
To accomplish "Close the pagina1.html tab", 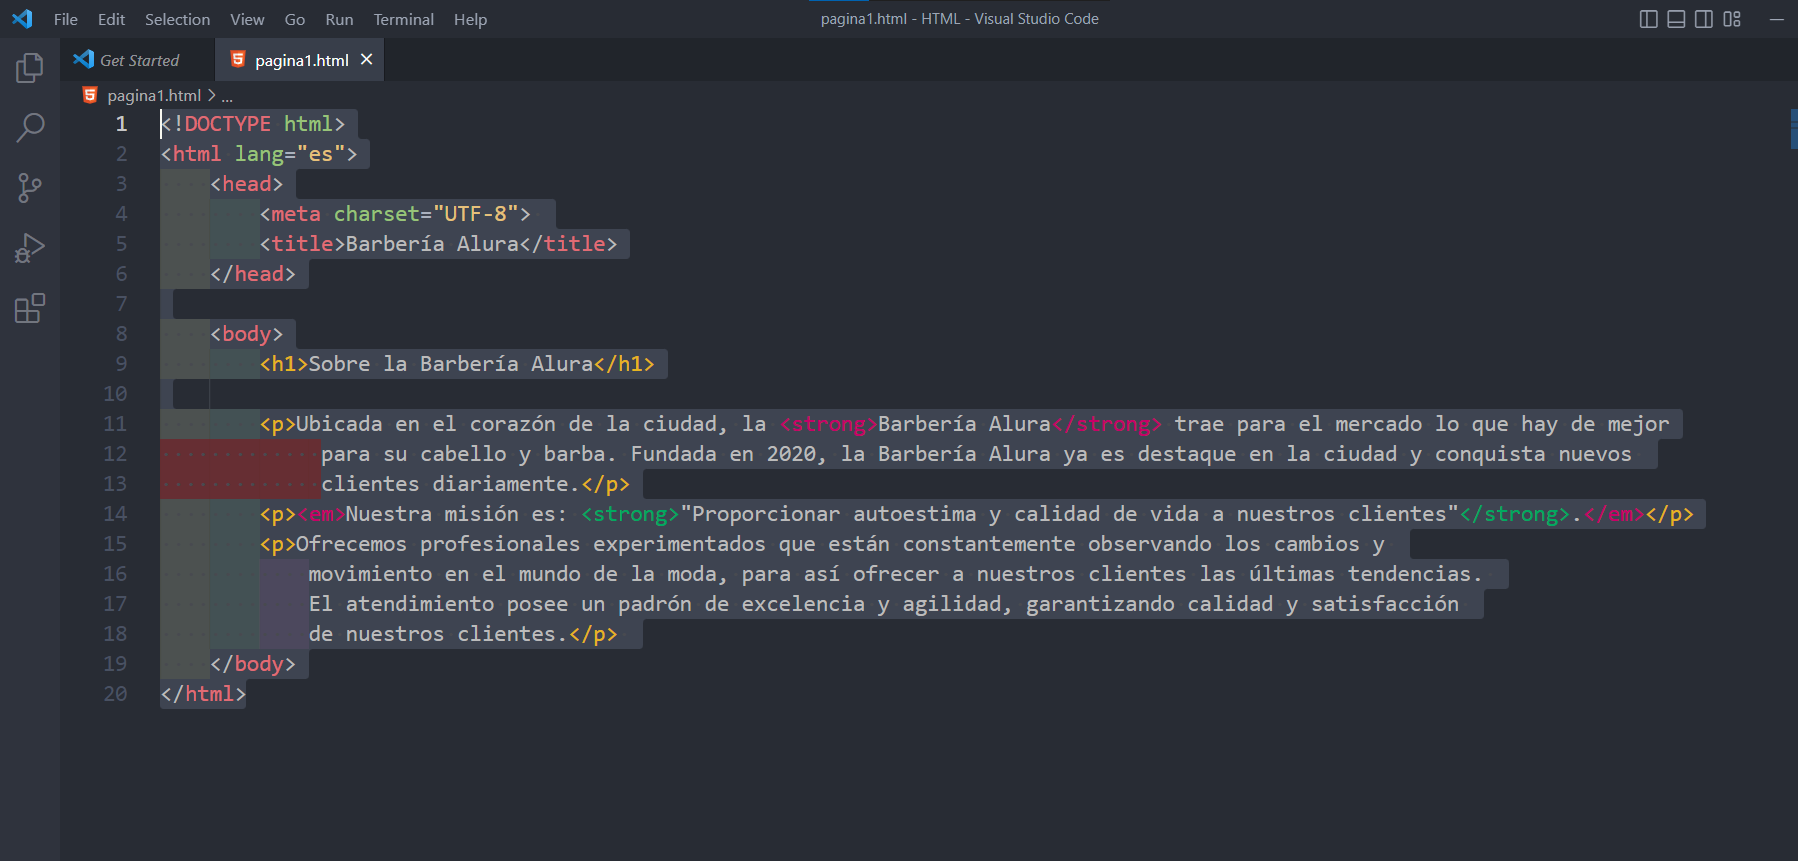I will pyautogui.click(x=367, y=60).
